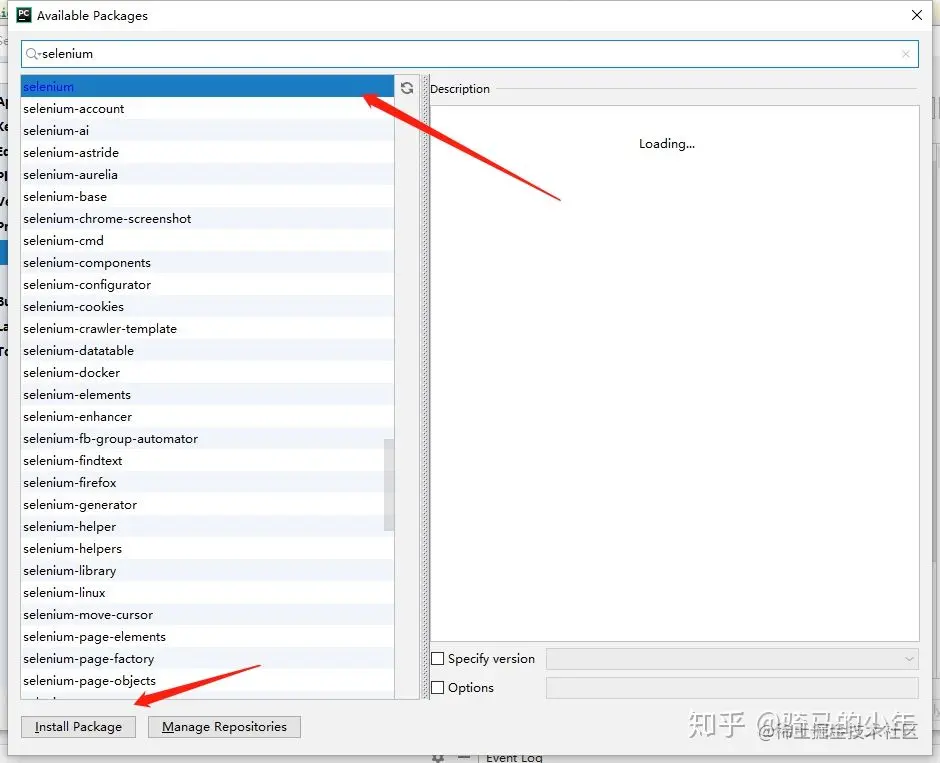Select selenium-configurator package
Image resolution: width=940 pixels, height=763 pixels.
pyautogui.click(x=207, y=285)
